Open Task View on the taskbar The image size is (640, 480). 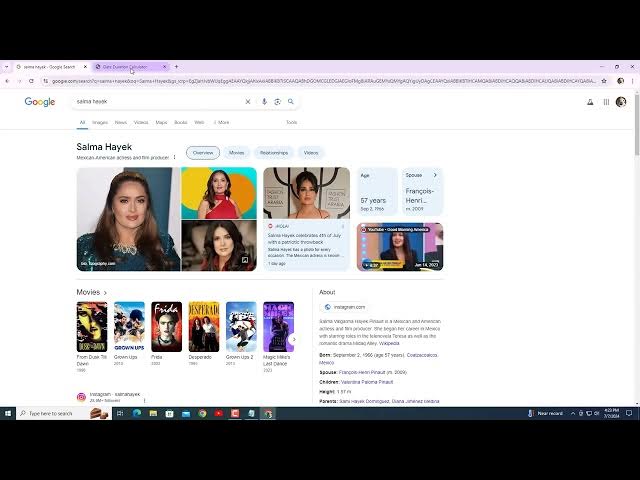click(x=120, y=413)
